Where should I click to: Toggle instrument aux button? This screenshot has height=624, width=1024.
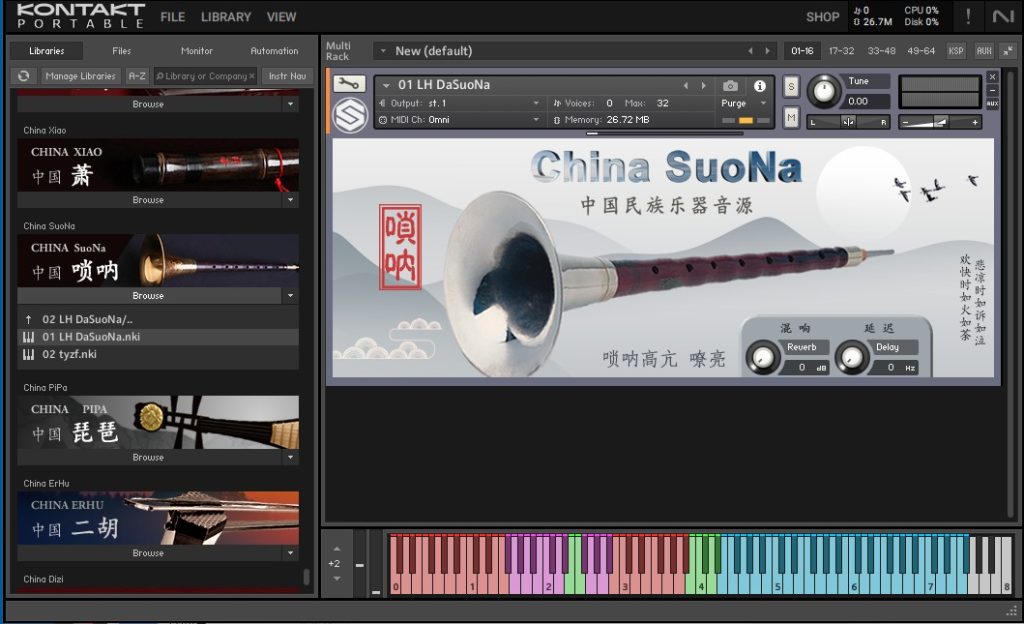(x=992, y=103)
